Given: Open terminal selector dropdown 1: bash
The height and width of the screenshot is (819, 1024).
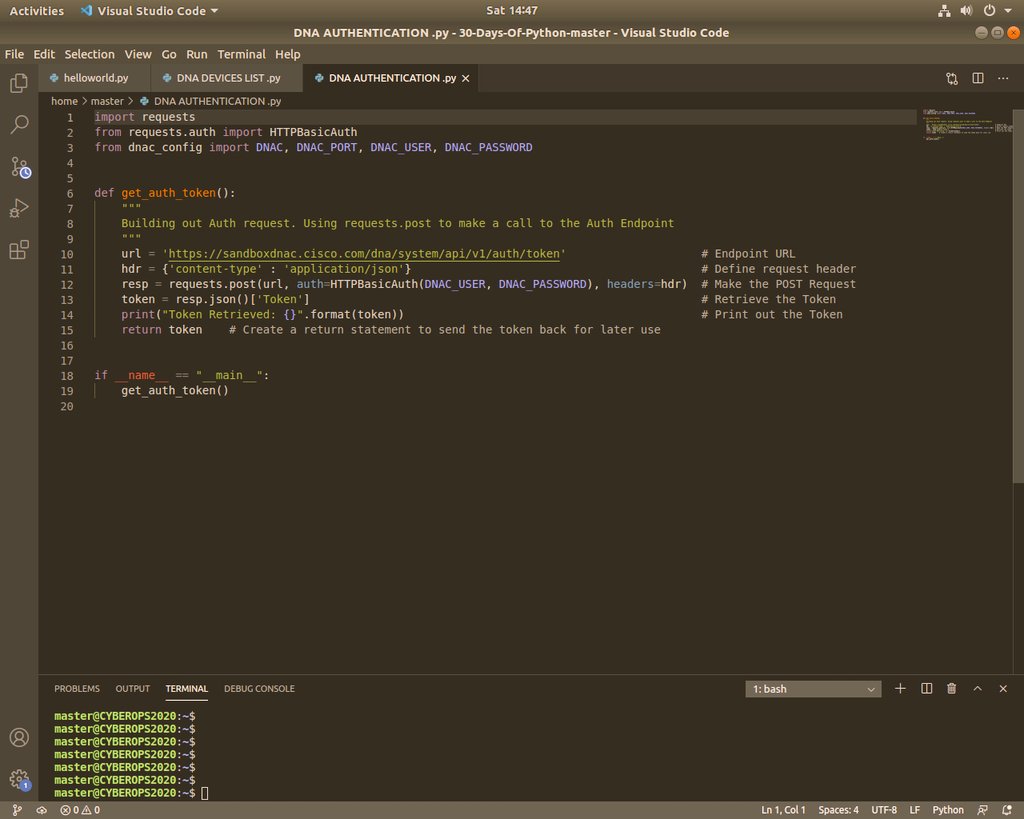Looking at the screenshot, I should click(813, 689).
